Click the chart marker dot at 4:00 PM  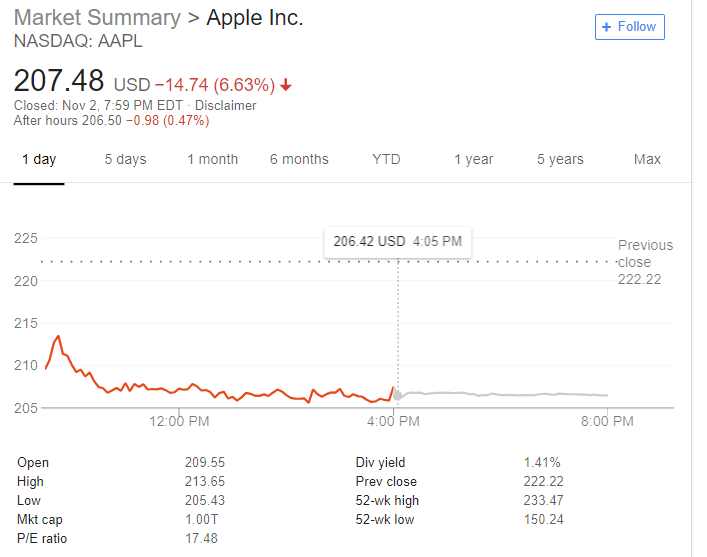point(398,396)
